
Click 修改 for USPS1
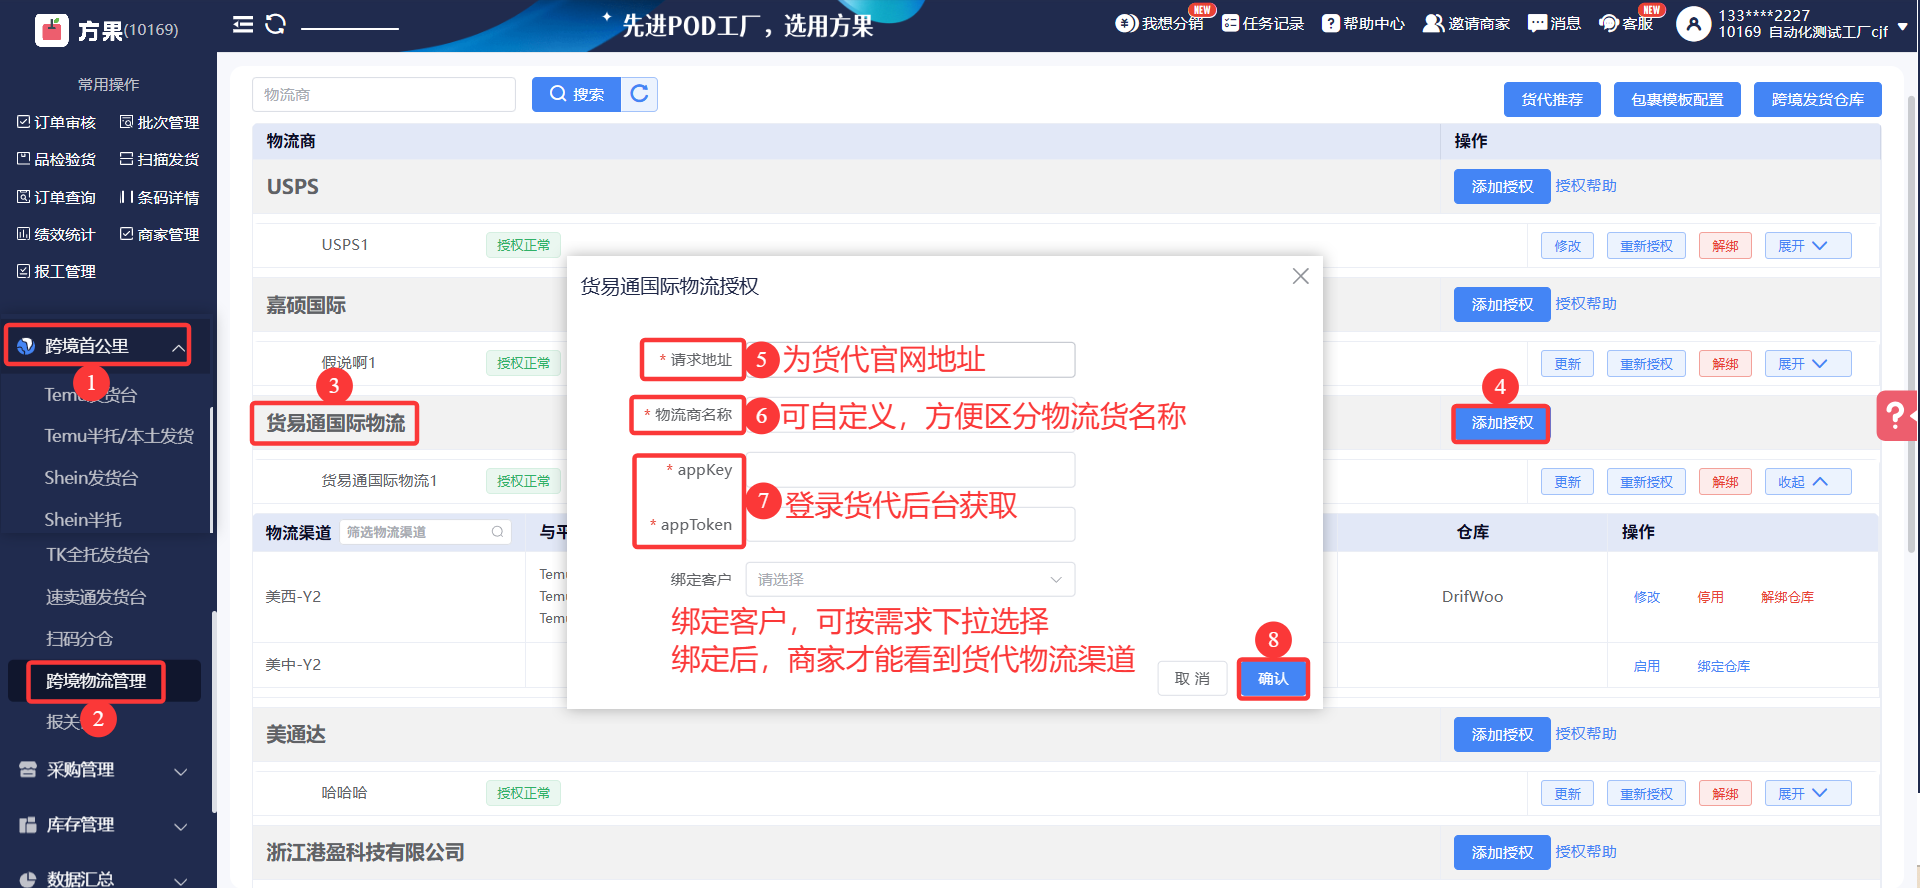[x=1567, y=246]
